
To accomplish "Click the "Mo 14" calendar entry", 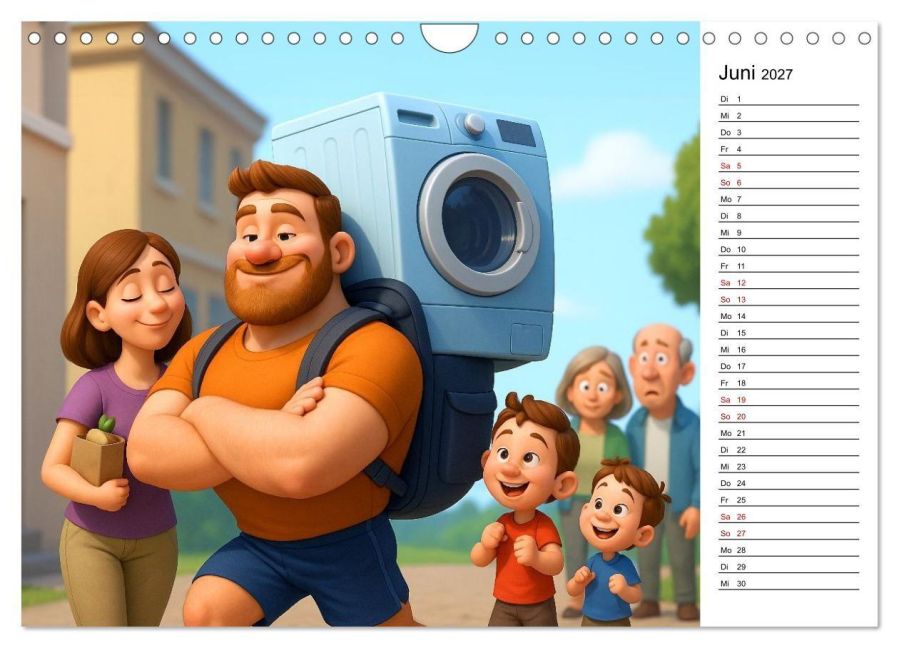I will point(789,316).
